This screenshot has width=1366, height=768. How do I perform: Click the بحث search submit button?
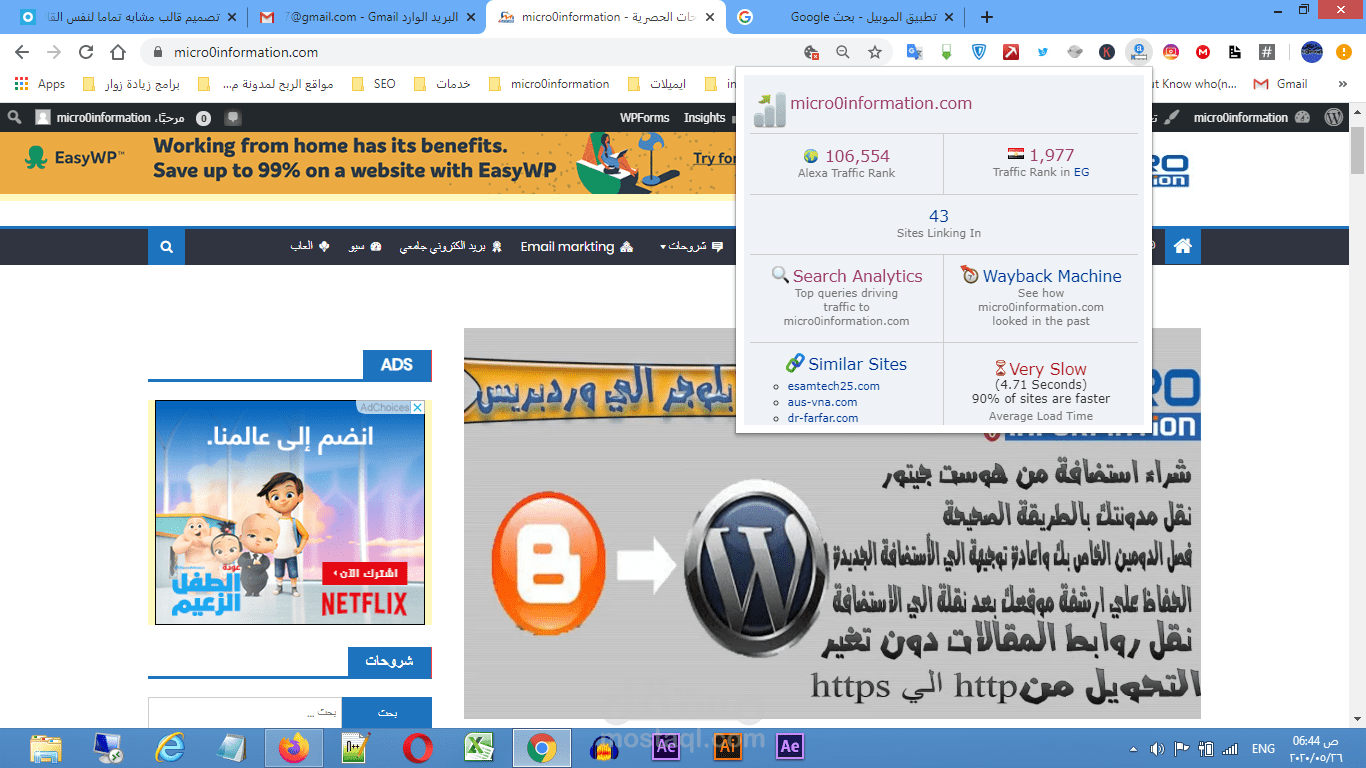(x=386, y=713)
